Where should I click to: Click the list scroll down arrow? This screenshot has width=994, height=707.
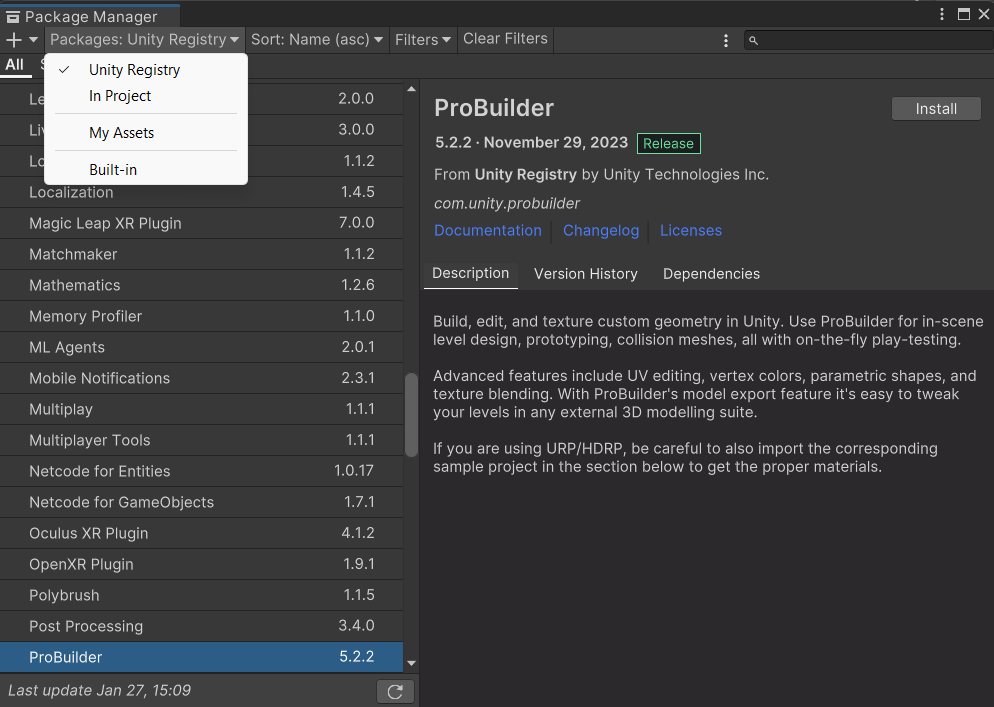[411, 663]
